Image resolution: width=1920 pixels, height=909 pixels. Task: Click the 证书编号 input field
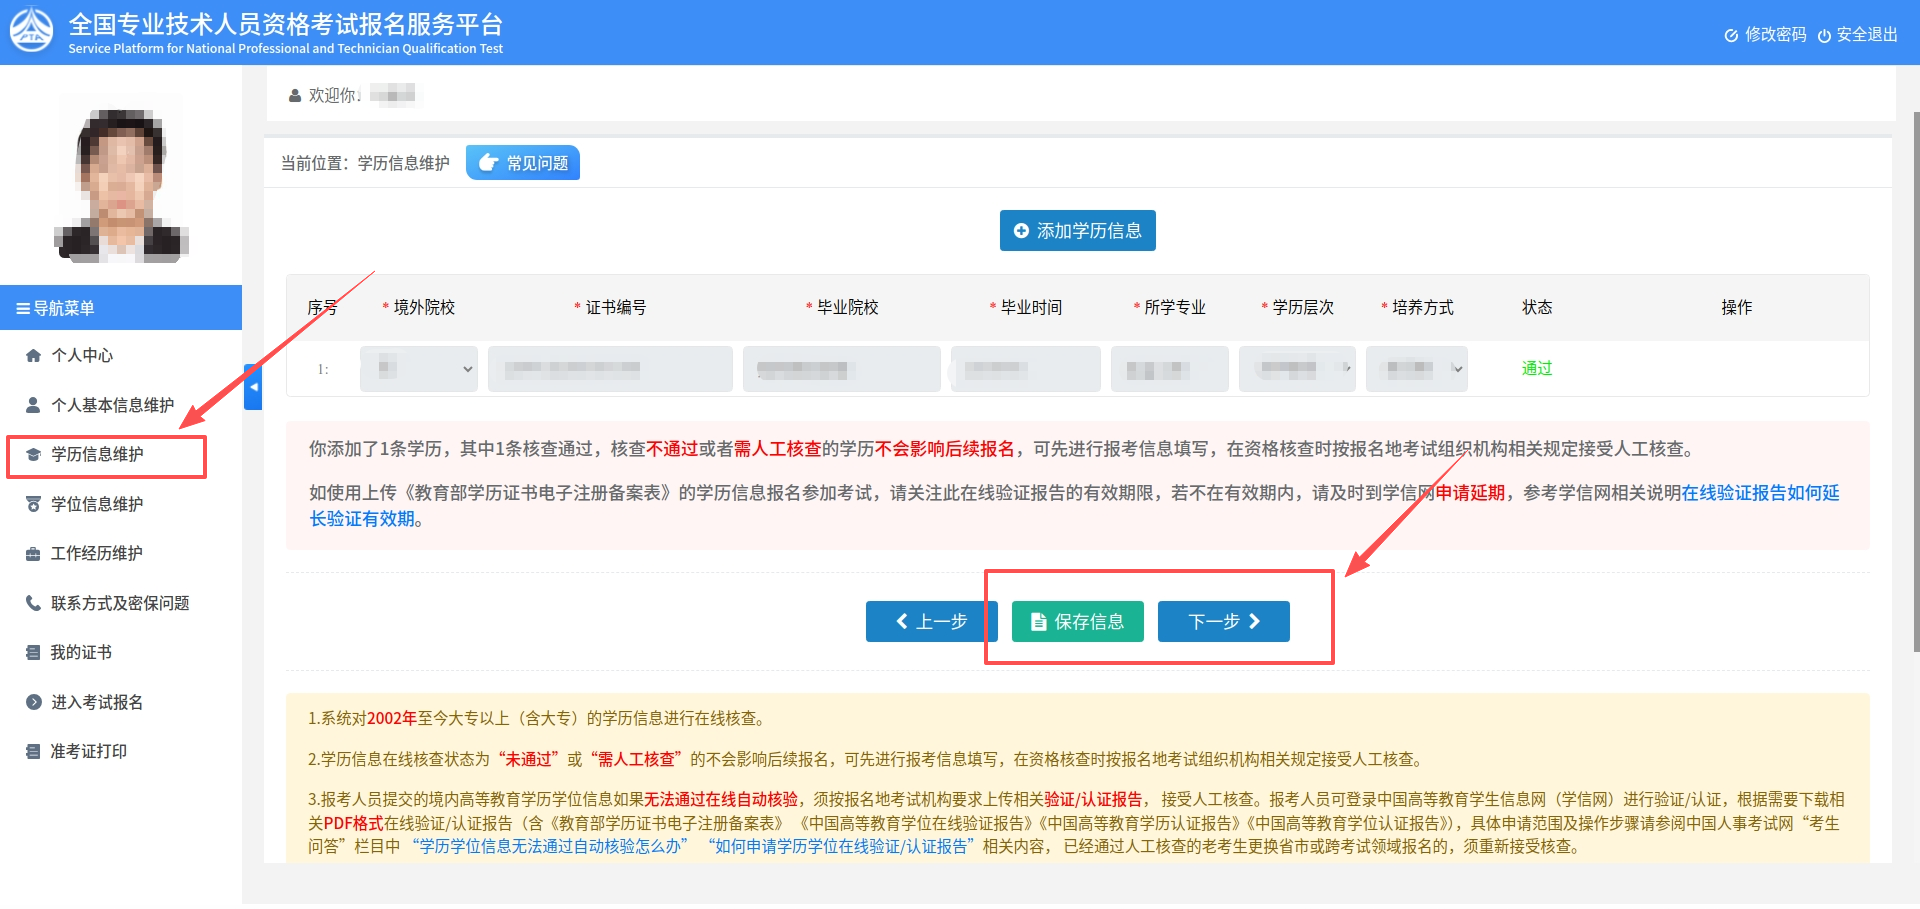pyautogui.click(x=610, y=369)
